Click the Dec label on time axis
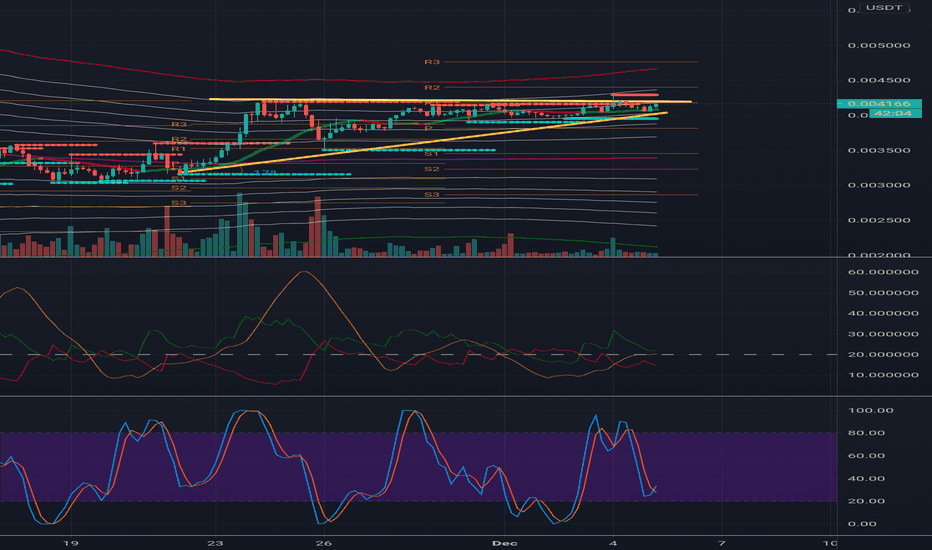The width and height of the screenshot is (932, 550). [x=505, y=543]
